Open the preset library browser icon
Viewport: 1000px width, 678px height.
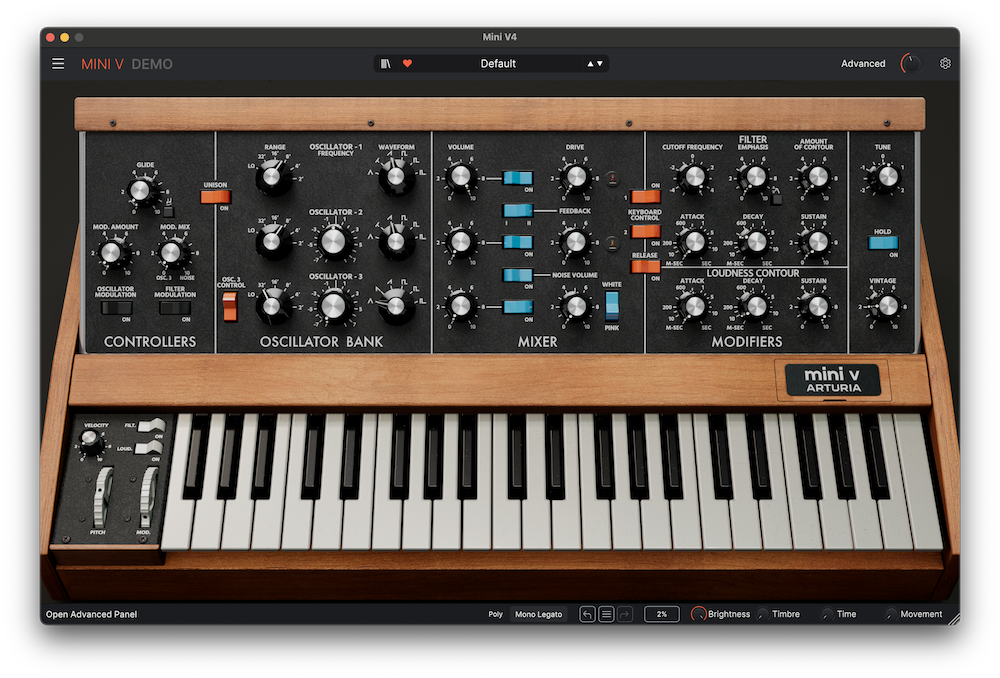[387, 64]
